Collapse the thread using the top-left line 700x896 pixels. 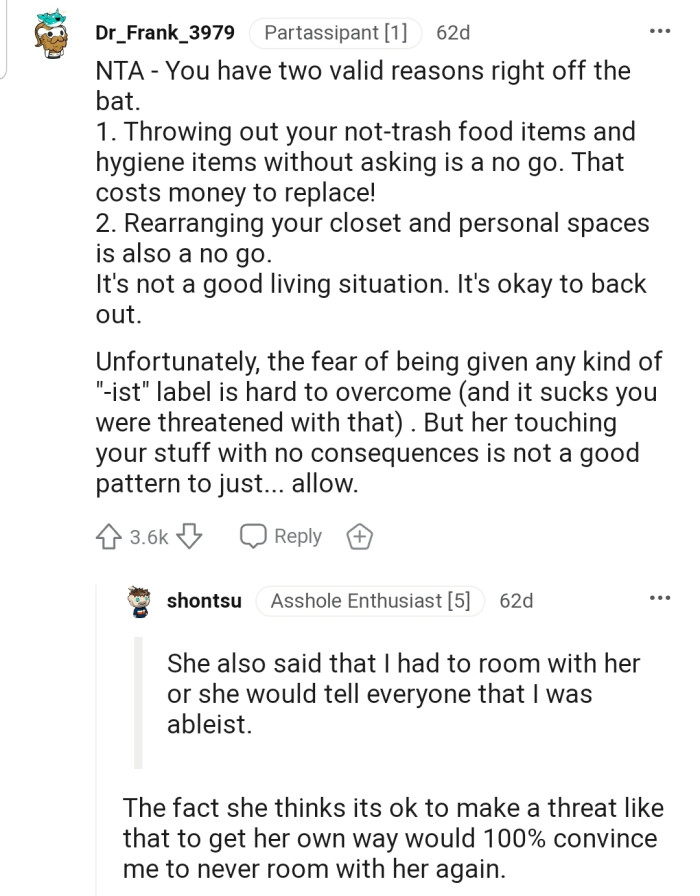click(5, 40)
